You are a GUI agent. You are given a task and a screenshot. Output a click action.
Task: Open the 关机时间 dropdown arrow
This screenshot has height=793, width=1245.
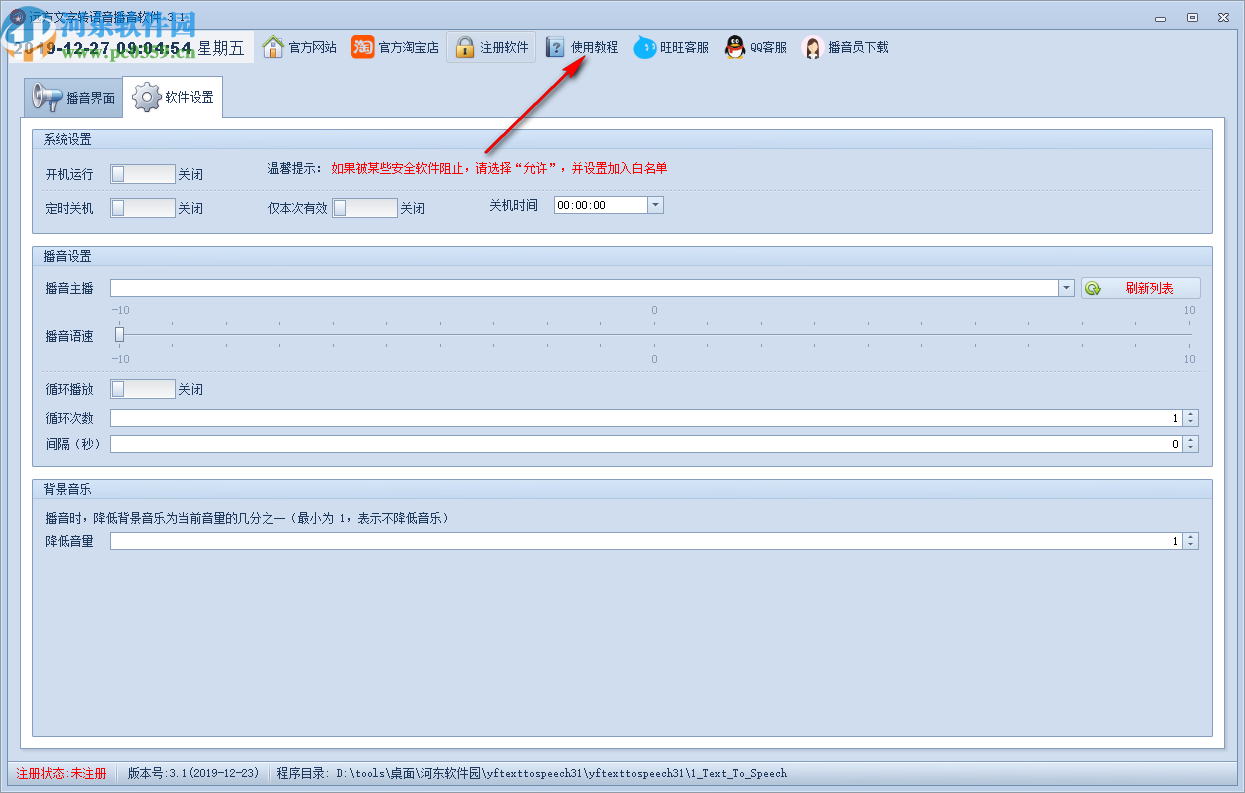pos(656,205)
